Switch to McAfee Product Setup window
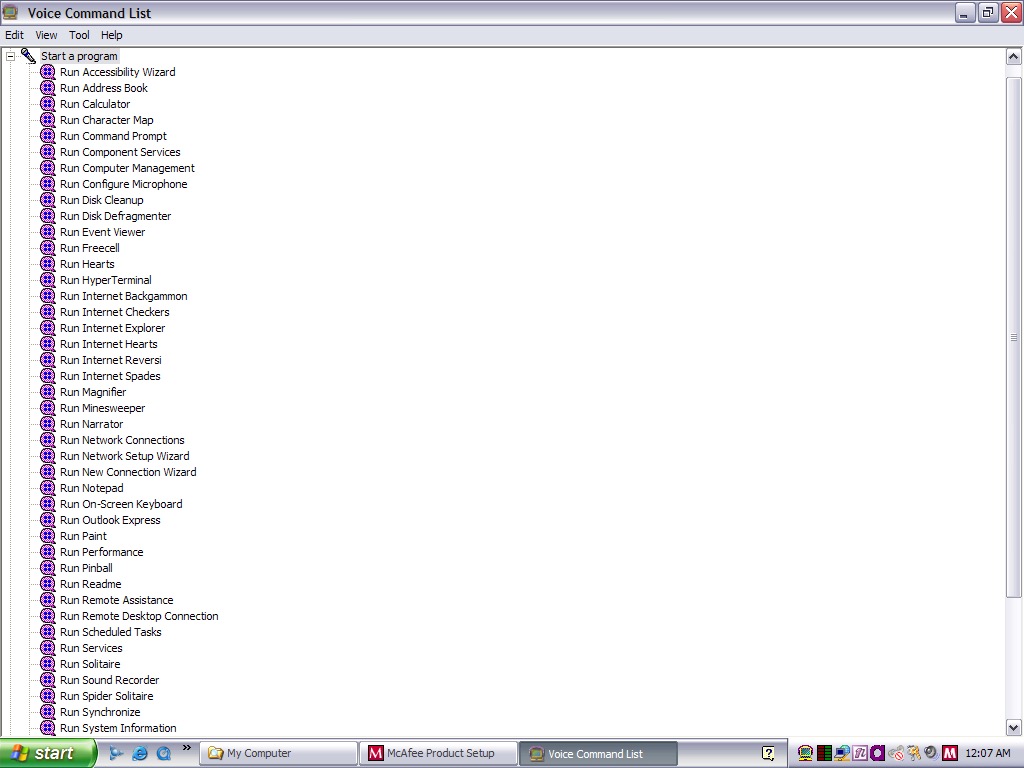Screen dimensions: 1024x768 point(438,753)
